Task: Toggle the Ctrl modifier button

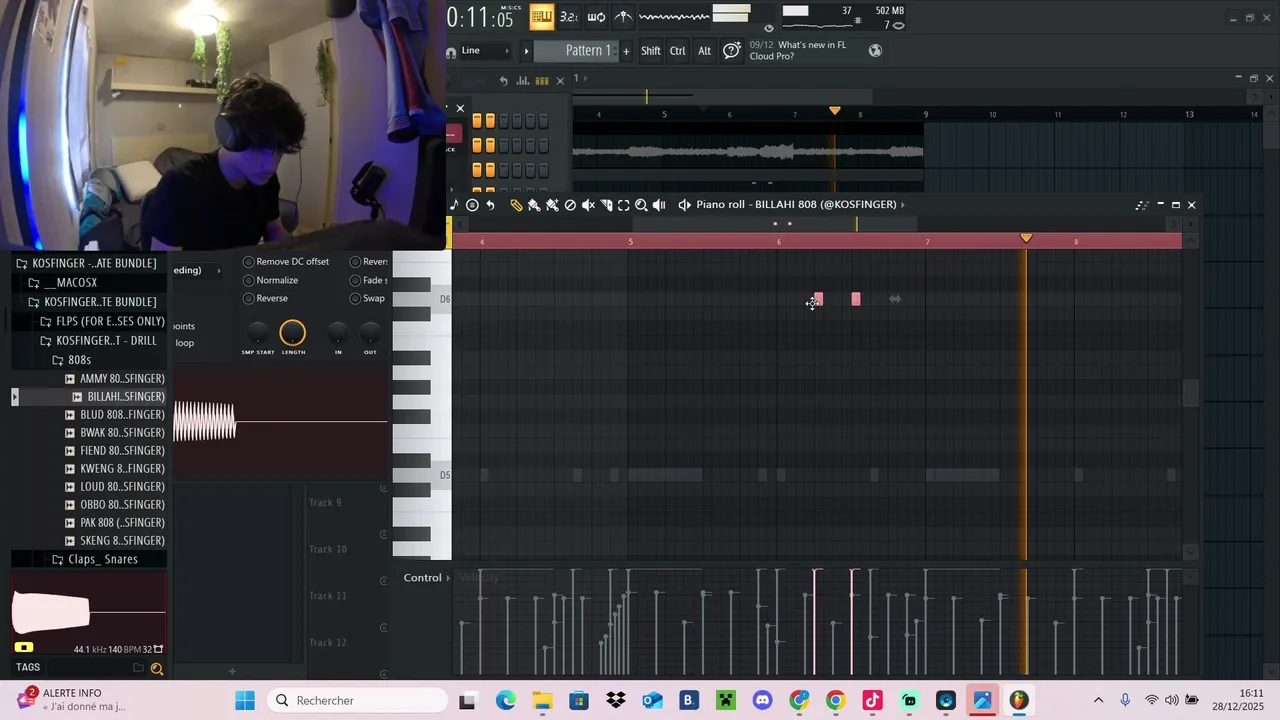Action: pos(678,51)
